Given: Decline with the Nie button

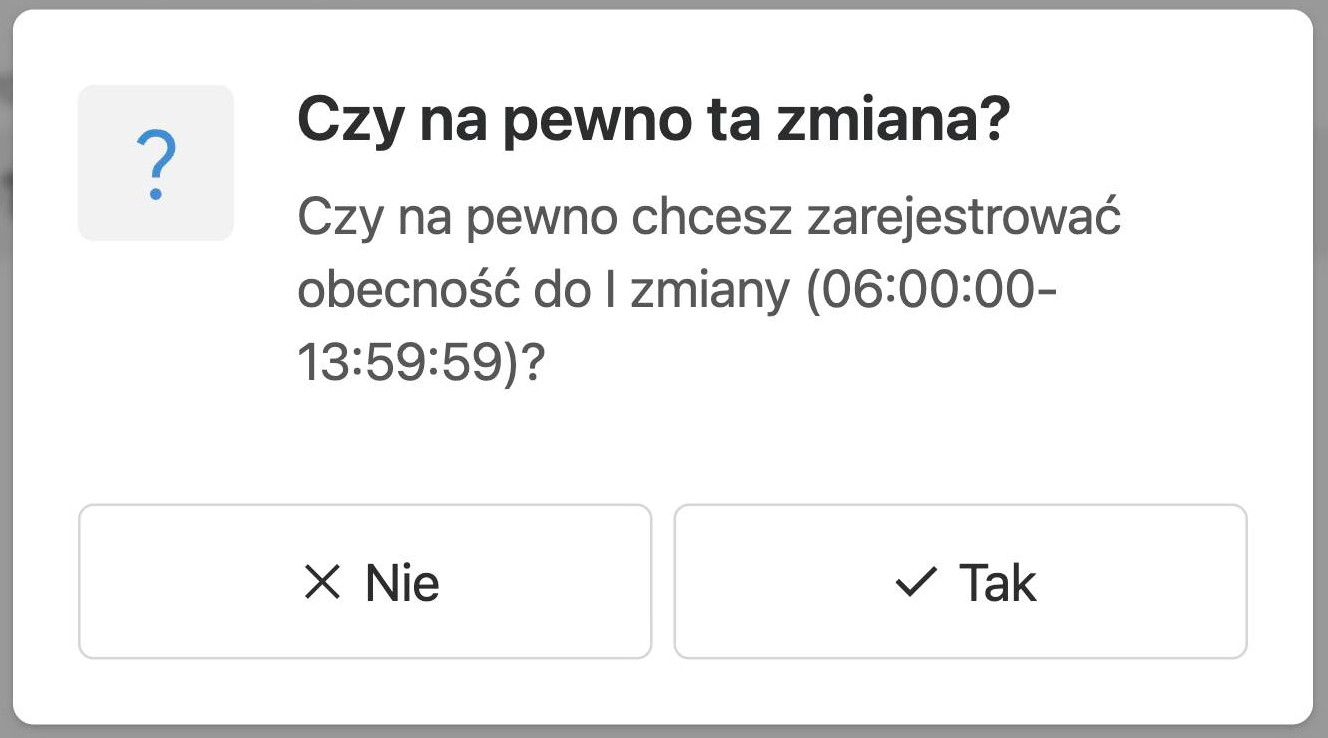Looking at the screenshot, I should tap(365, 582).
